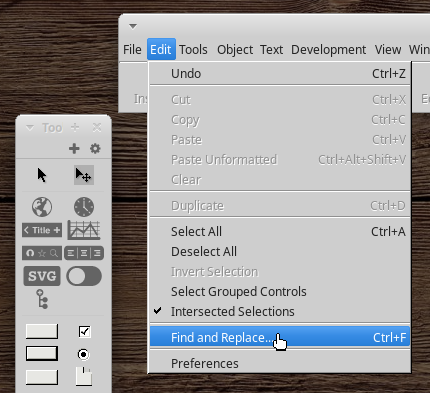This screenshot has height=393, width=430.
Task: Select the SVG icon widget
Action: click(x=42, y=276)
